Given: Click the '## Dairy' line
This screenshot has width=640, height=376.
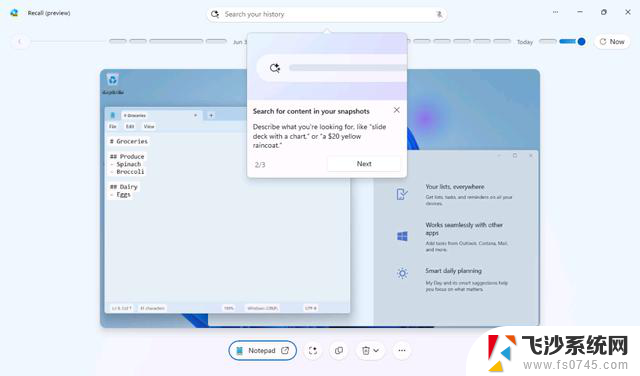Looking at the screenshot, I should click(x=124, y=187).
